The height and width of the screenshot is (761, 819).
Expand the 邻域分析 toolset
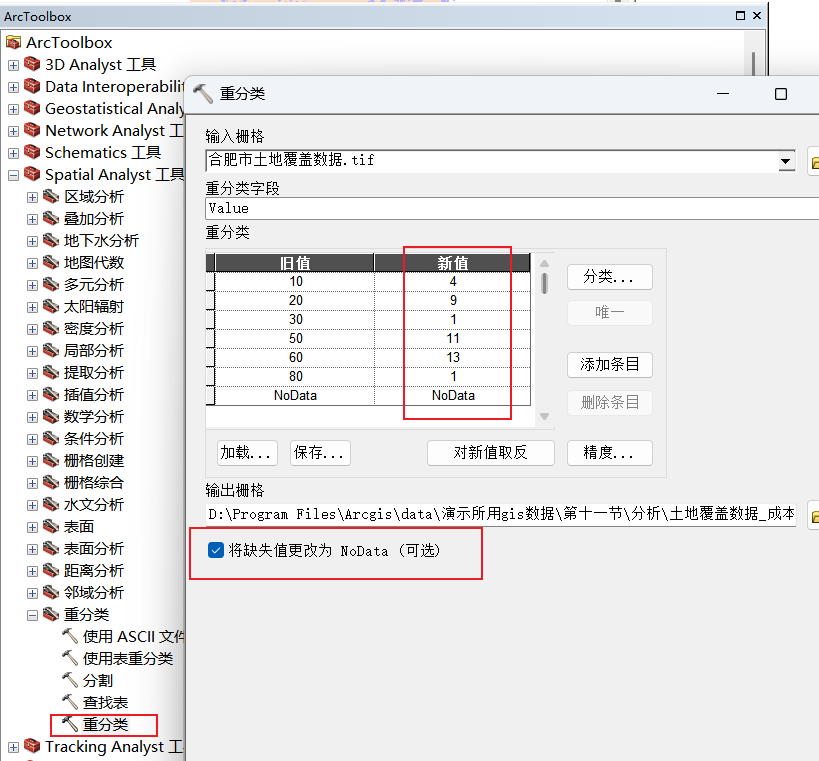32,593
